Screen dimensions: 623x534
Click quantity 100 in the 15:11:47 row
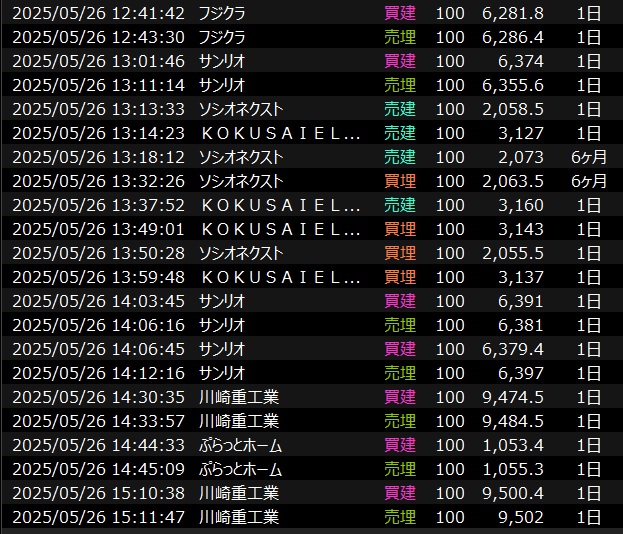coord(450,517)
